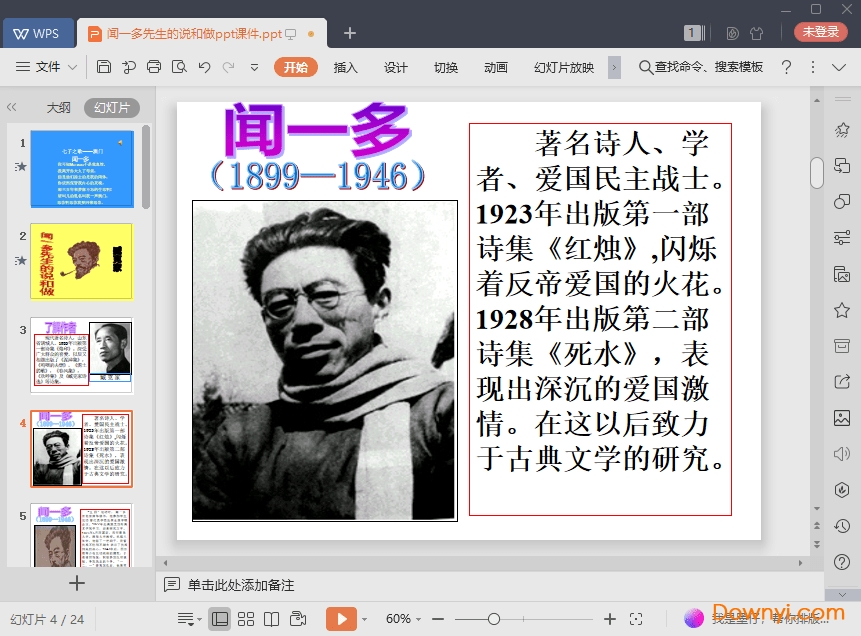Viewport: 861px width, 636px height.
Task: Switch to Slide Sorter view
Action: pyautogui.click(x=246, y=619)
